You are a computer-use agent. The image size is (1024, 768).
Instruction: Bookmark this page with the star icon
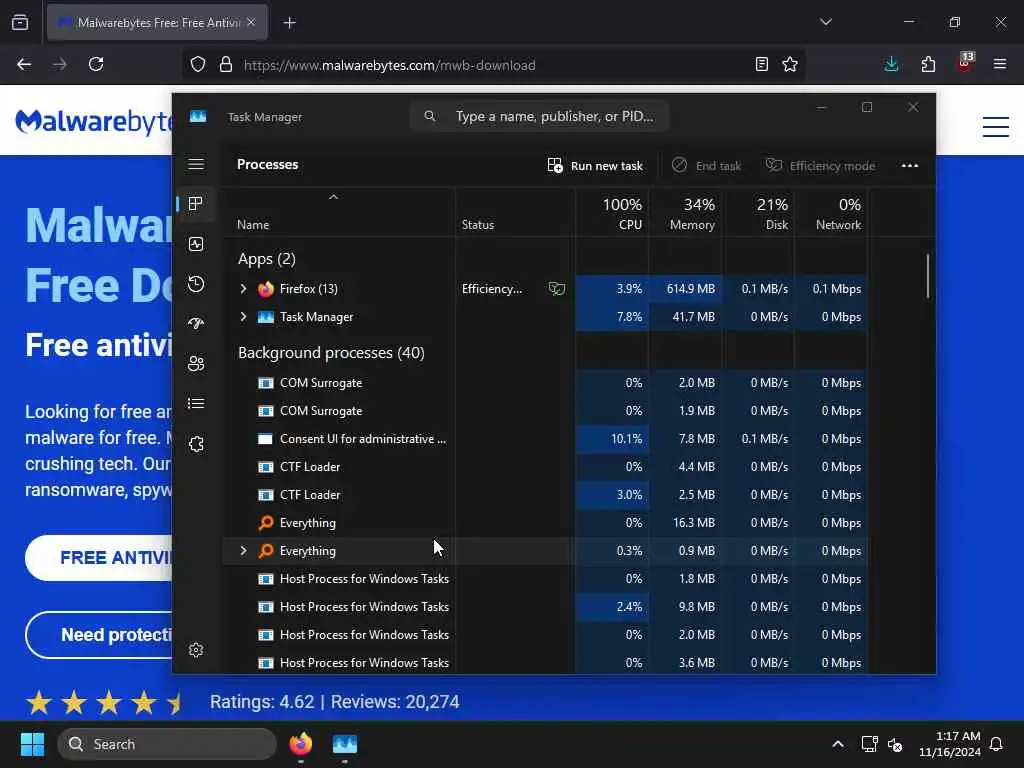click(x=790, y=64)
